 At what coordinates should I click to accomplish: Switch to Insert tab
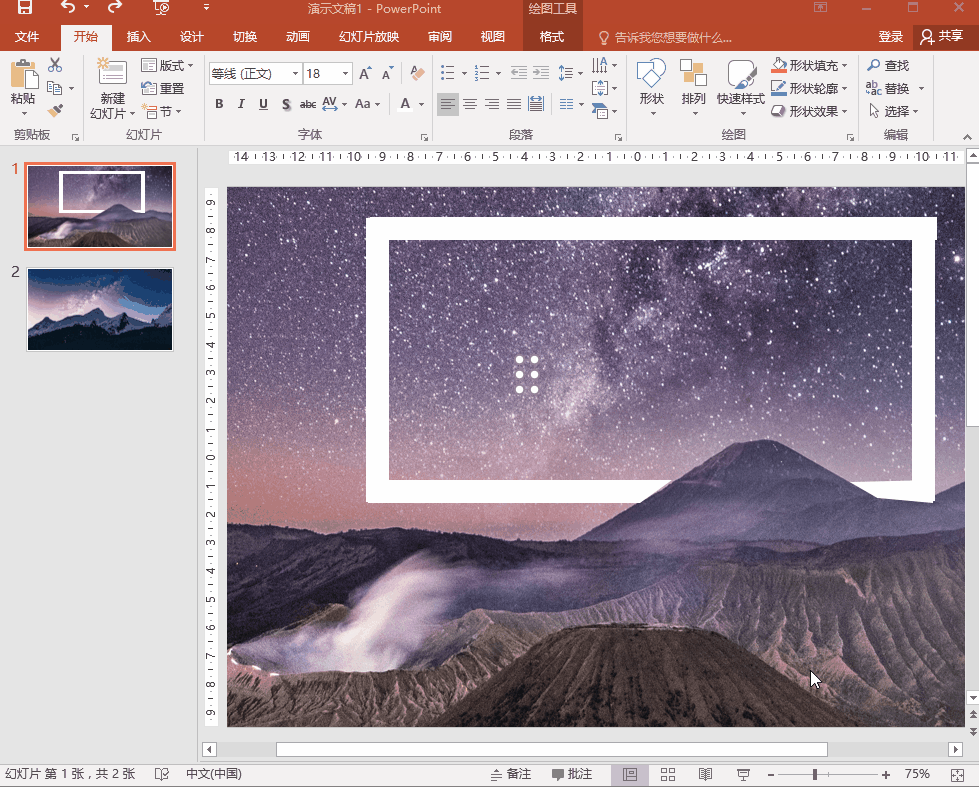[x=139, y=37]
